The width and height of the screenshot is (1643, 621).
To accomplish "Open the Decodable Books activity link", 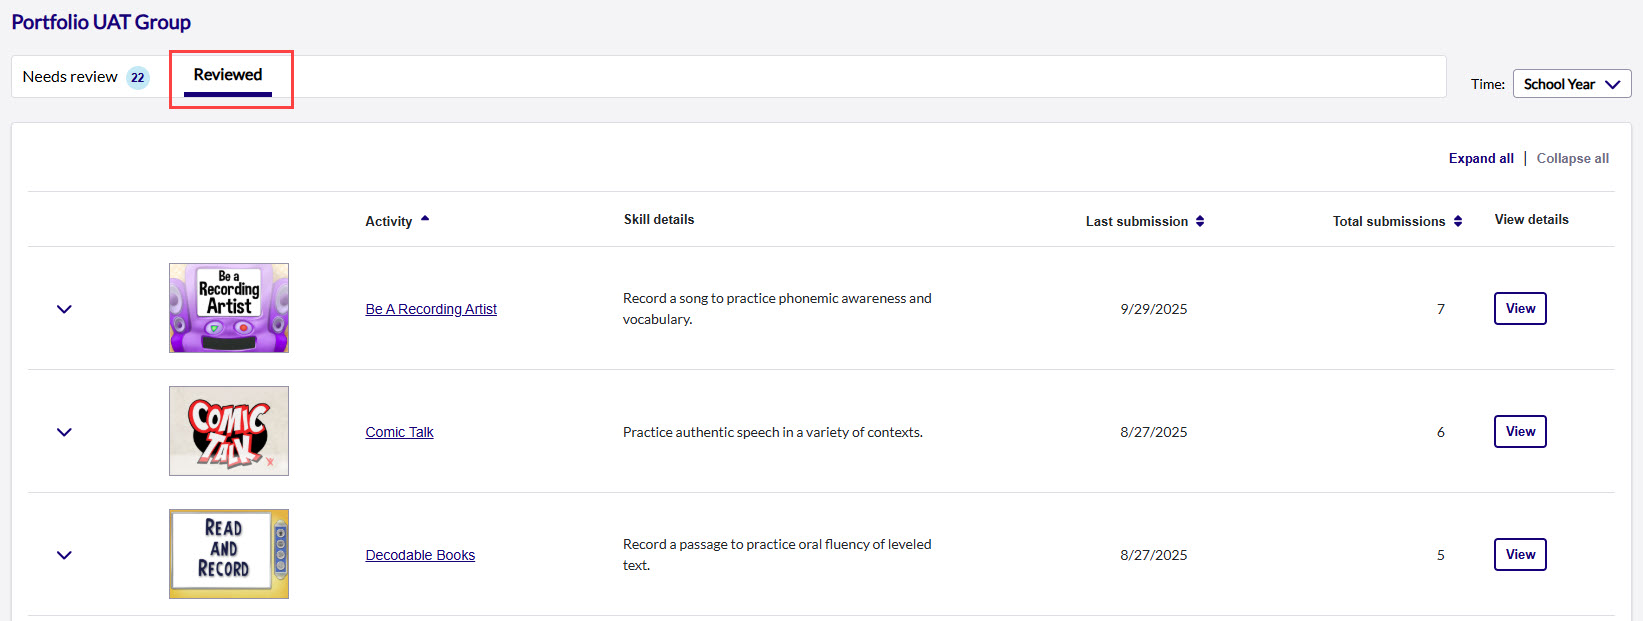I will click(420, 555).
